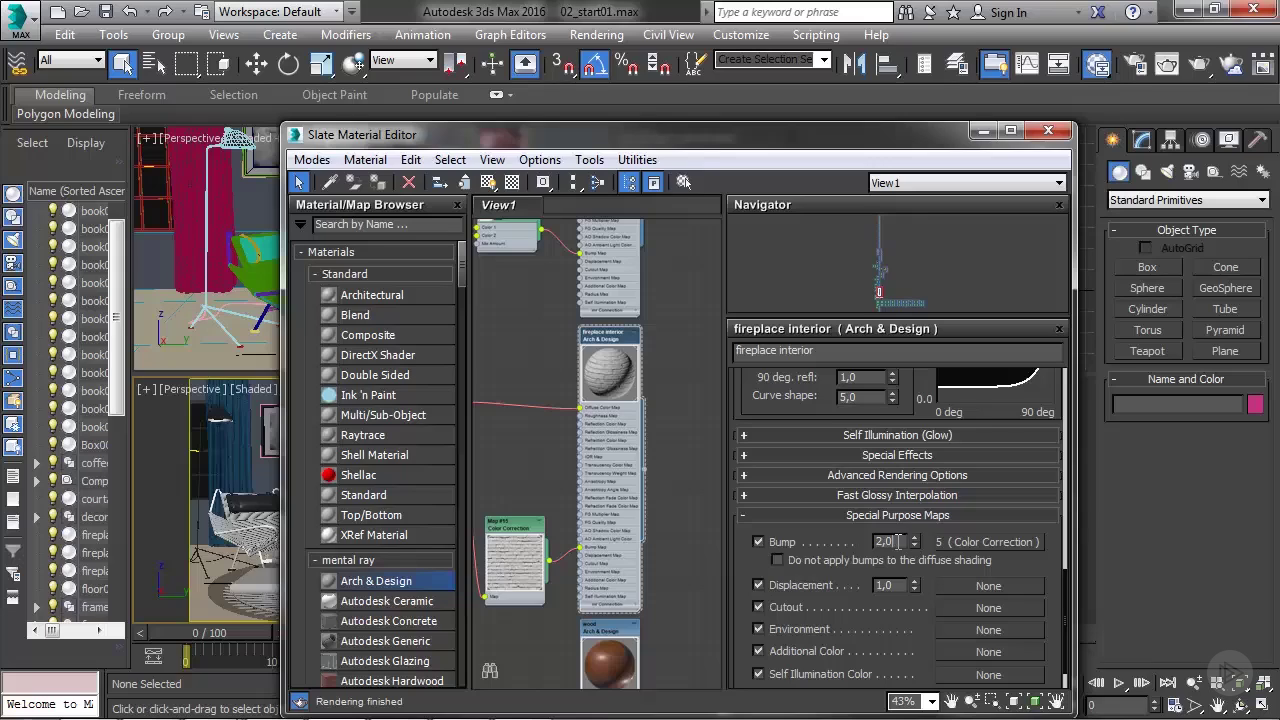Click the Mirror tool icon
The image size is (1280, 720).
pos(854,64)
